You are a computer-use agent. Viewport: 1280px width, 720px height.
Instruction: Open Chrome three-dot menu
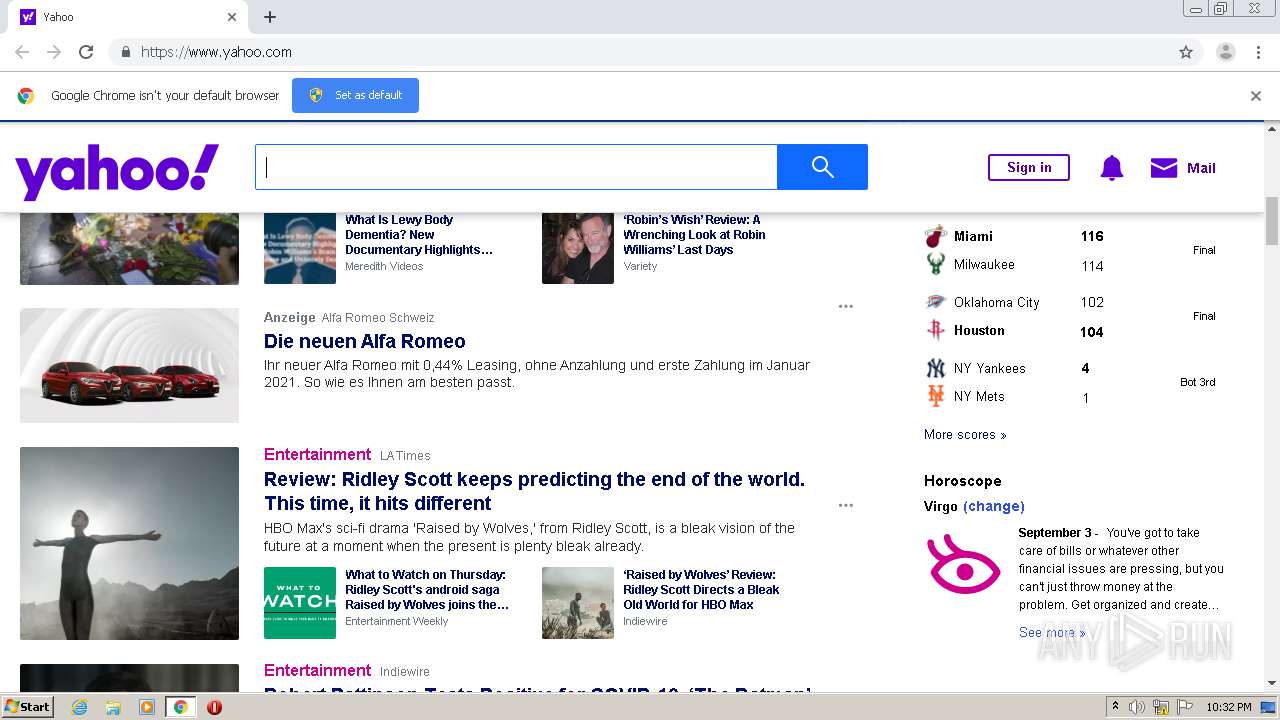(1258, 52)
